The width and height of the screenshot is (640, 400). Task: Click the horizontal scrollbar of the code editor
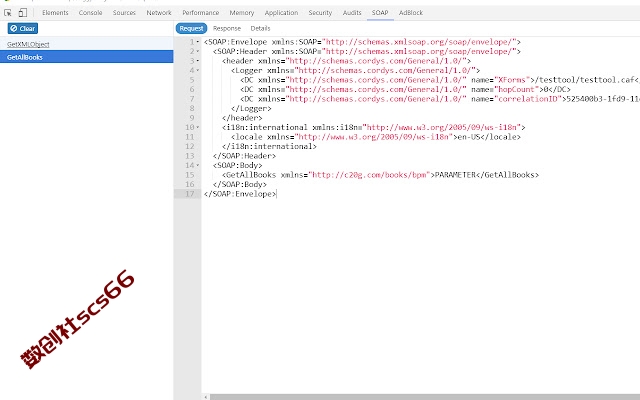(x=424, y=397)
